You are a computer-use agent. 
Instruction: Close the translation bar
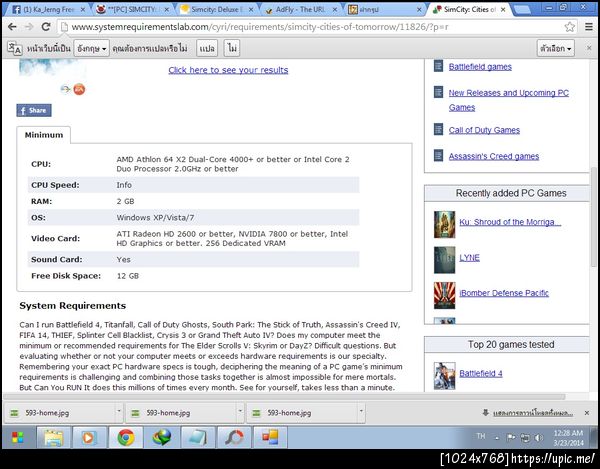pos(589,48)
